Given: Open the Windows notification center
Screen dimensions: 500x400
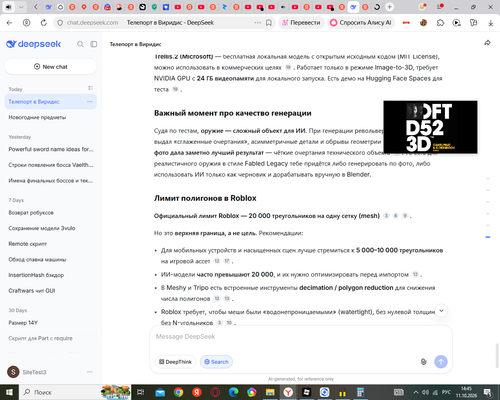Looking at the screenshot, I should 488,392.
